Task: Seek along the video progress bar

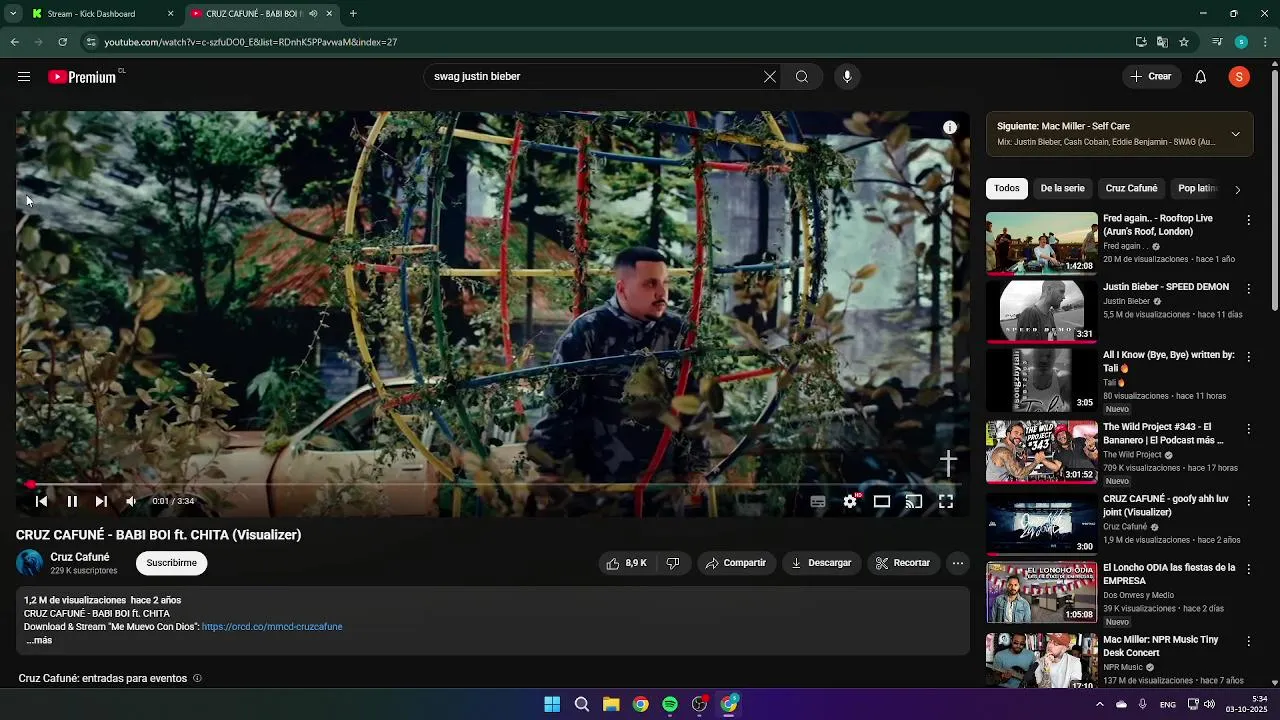Action: pos(492,484)
